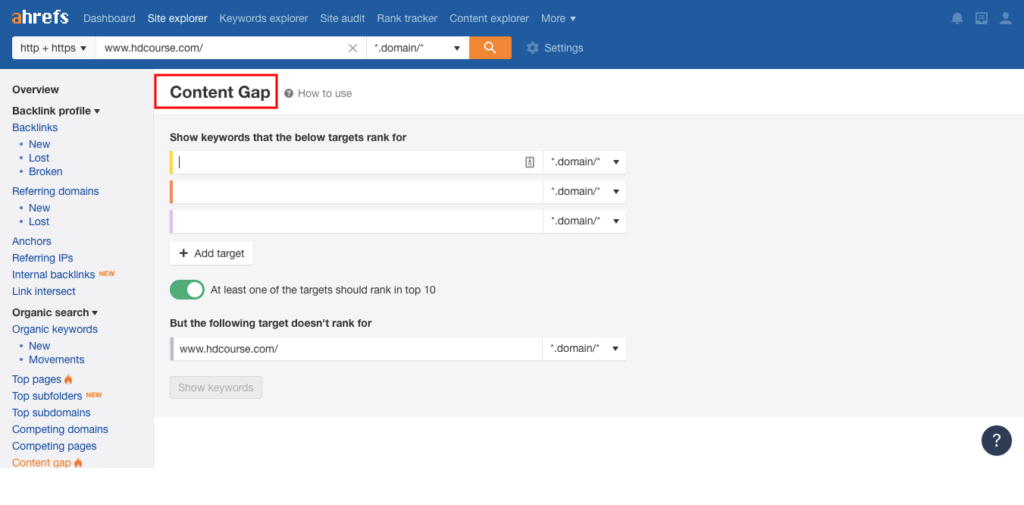The width and height of the screenshot is (1024, 505).
Task: Open New under Referring domains
Action: 39,208
